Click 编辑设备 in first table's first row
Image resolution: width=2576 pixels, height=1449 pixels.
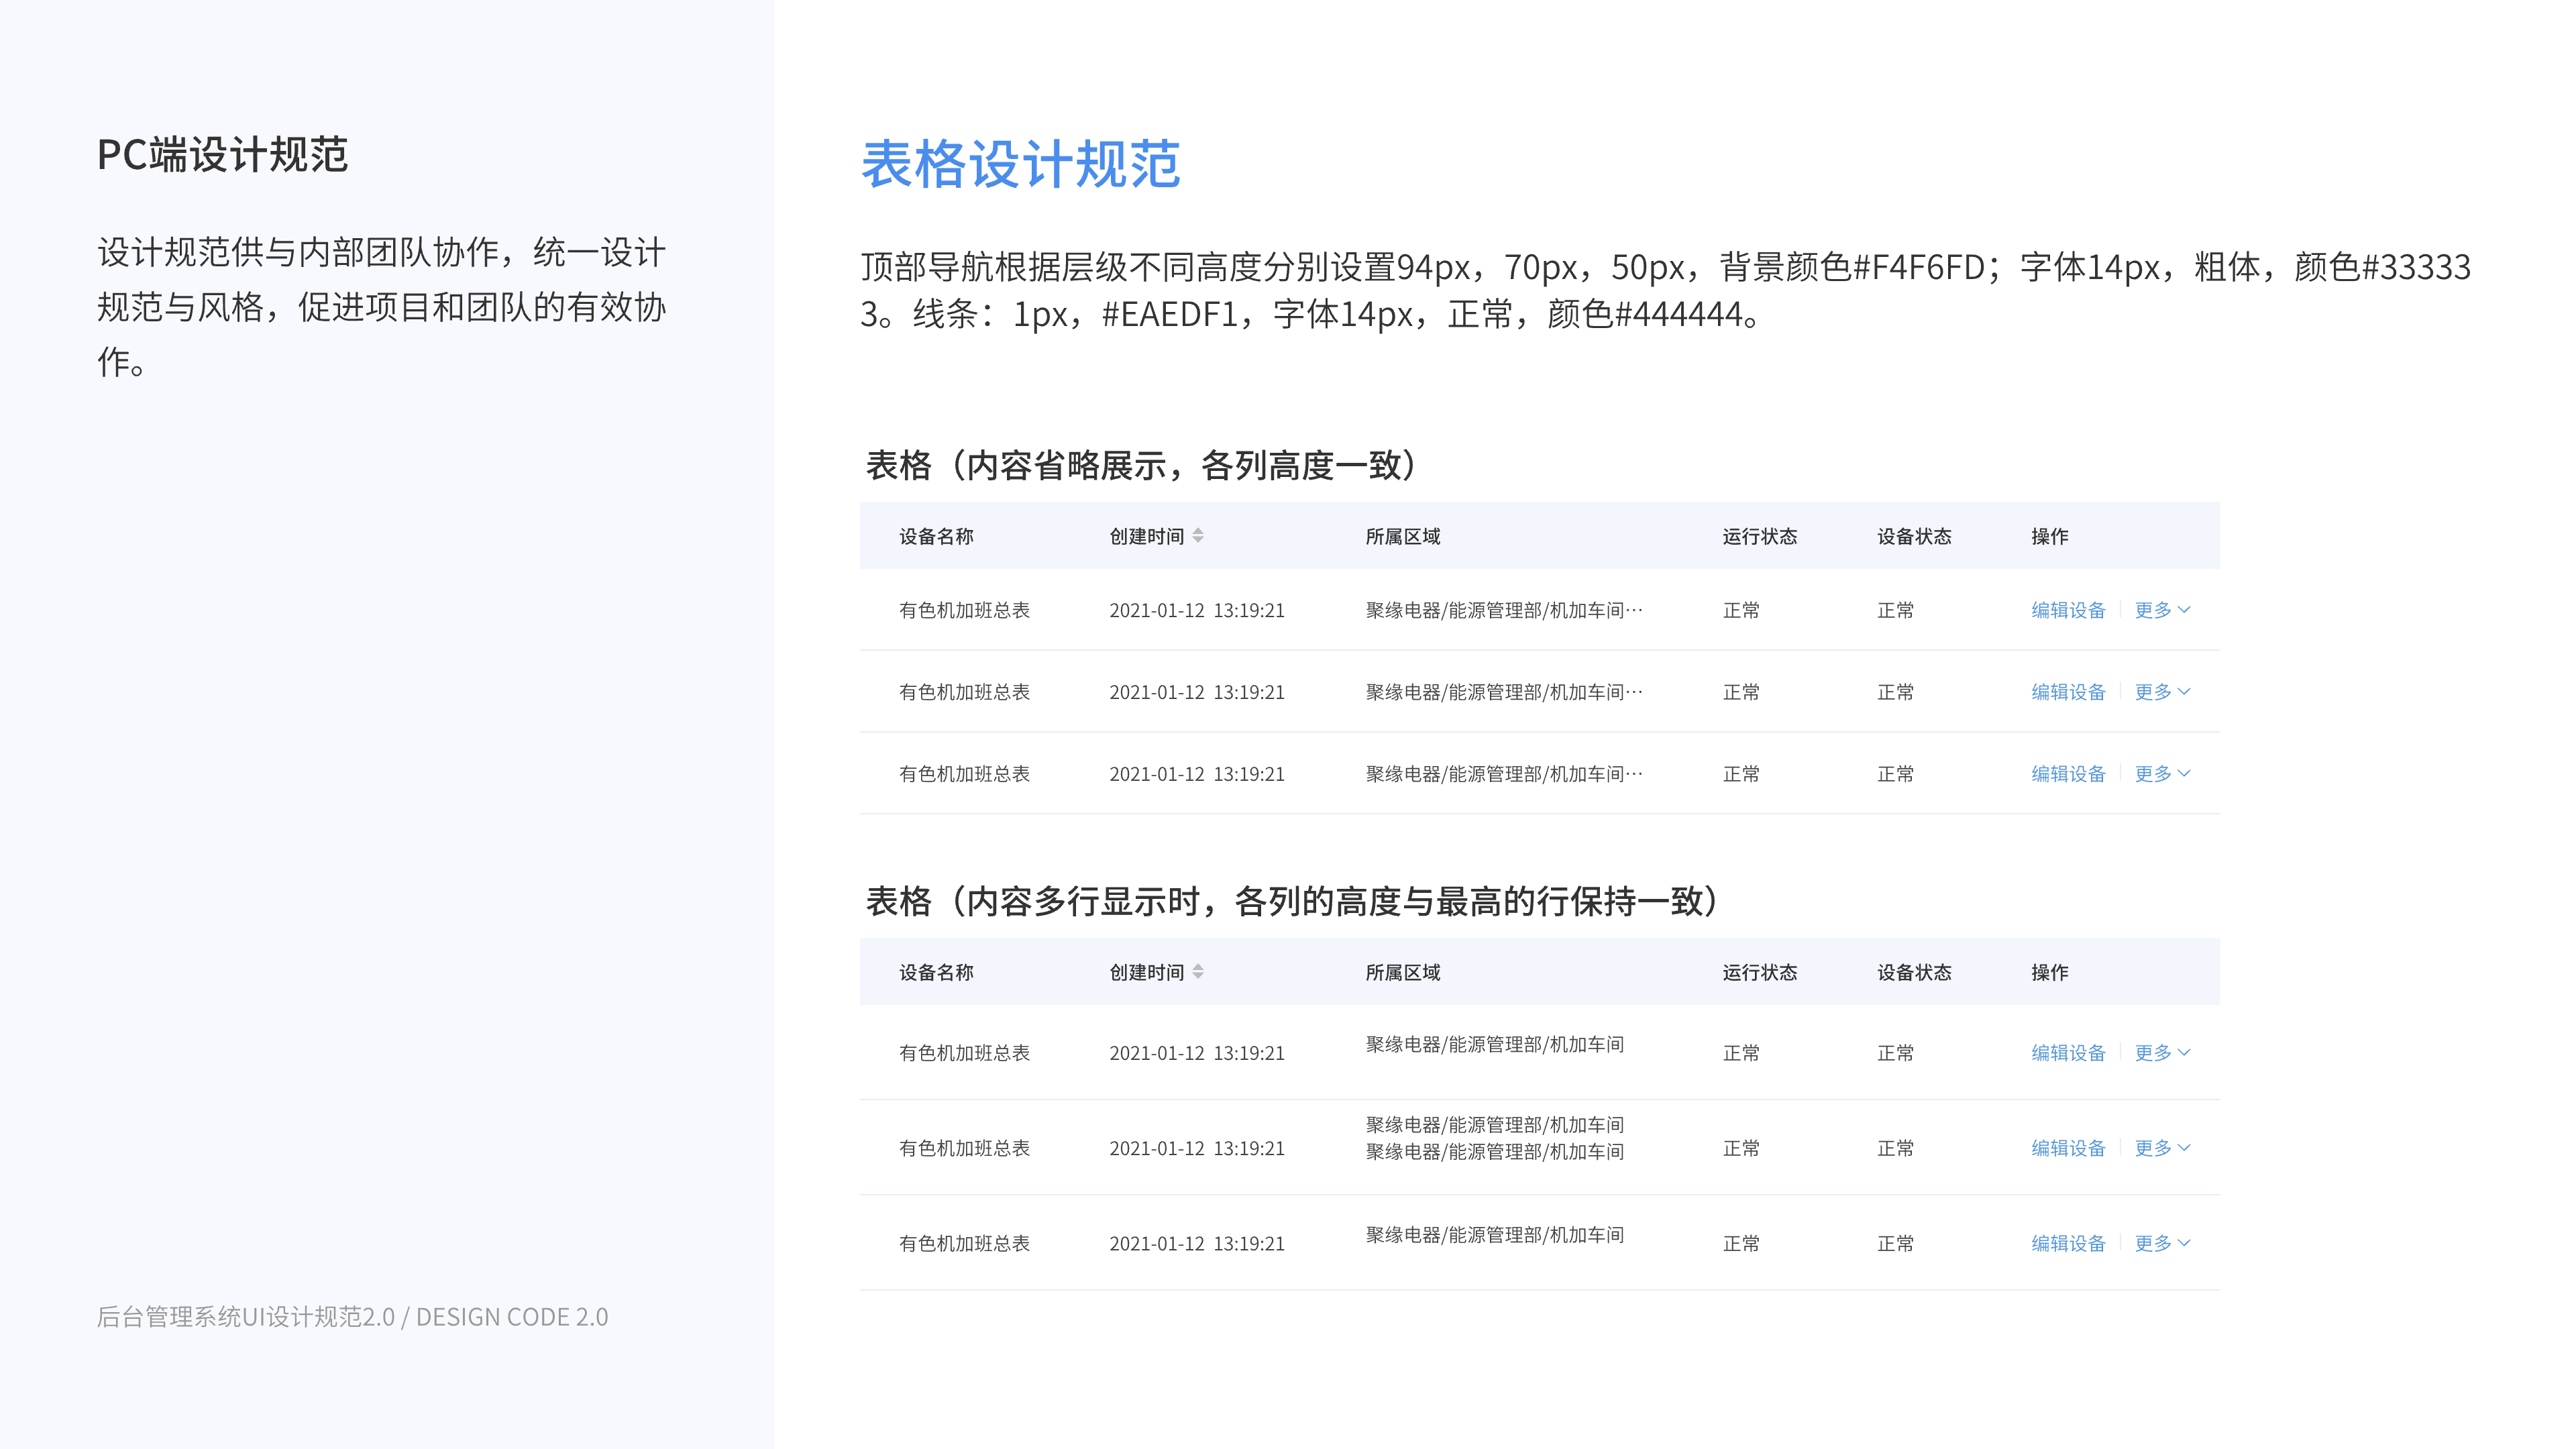click(2068, 610)
